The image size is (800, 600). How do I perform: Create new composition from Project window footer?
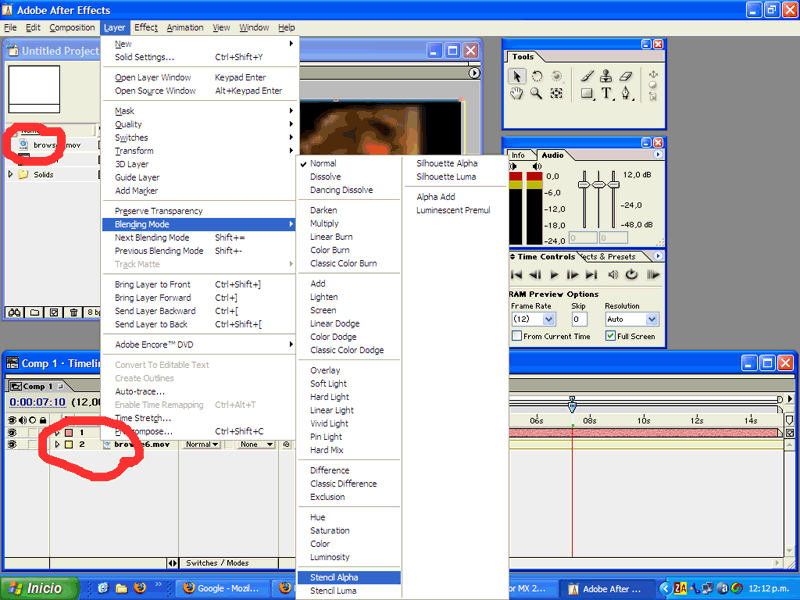click(x=54, y=312)
